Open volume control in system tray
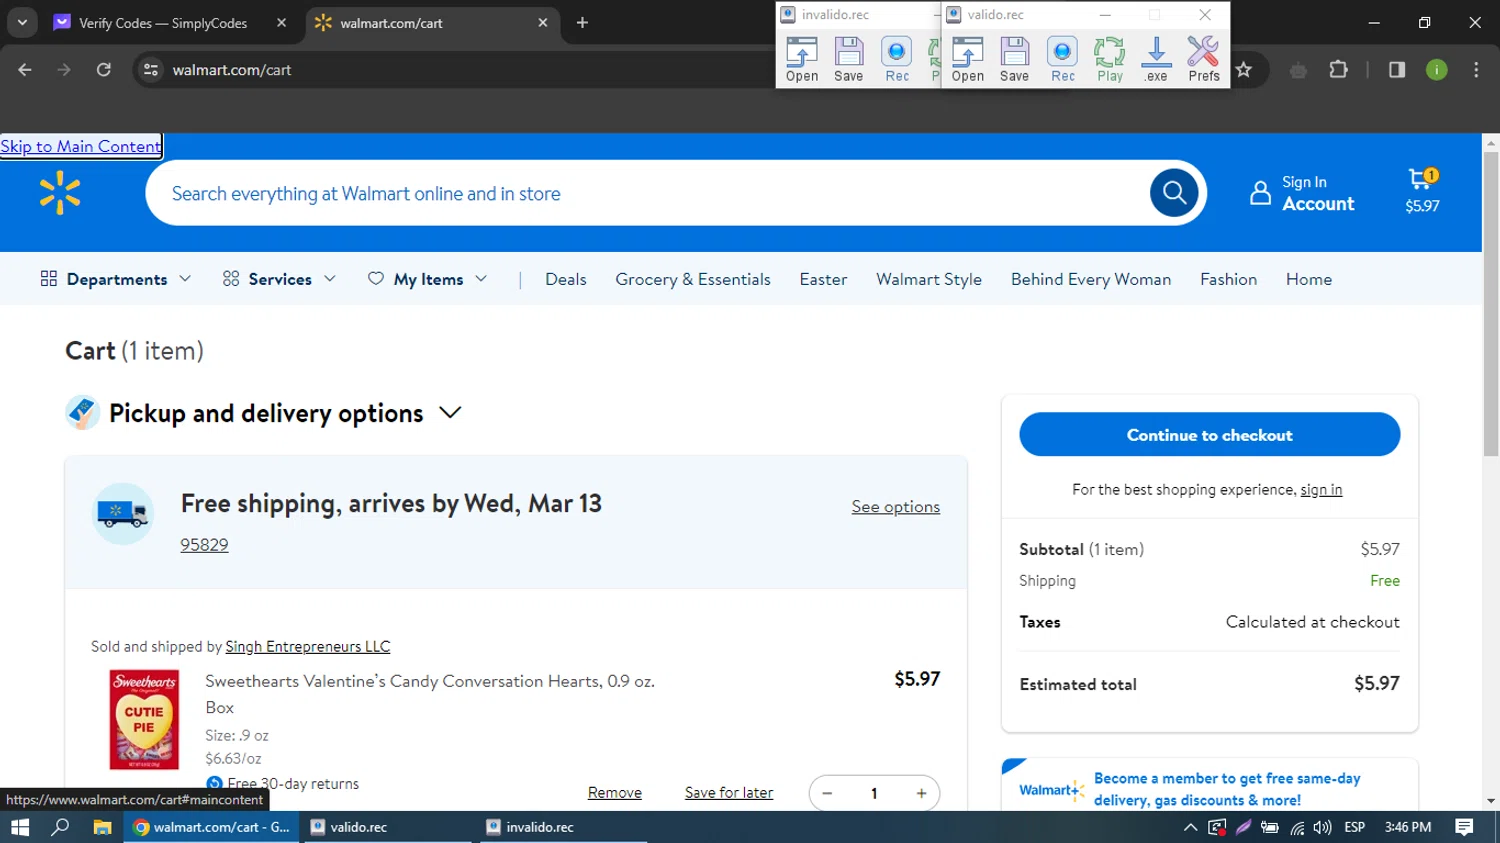The width and height of the screenshot is (1500, 843). coord(1322,827)
